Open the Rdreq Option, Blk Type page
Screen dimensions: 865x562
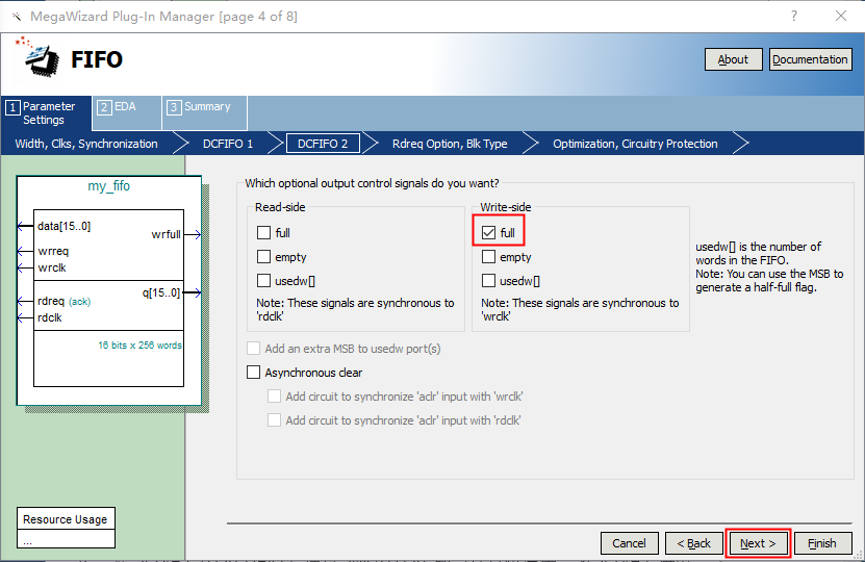coord(449,144)
